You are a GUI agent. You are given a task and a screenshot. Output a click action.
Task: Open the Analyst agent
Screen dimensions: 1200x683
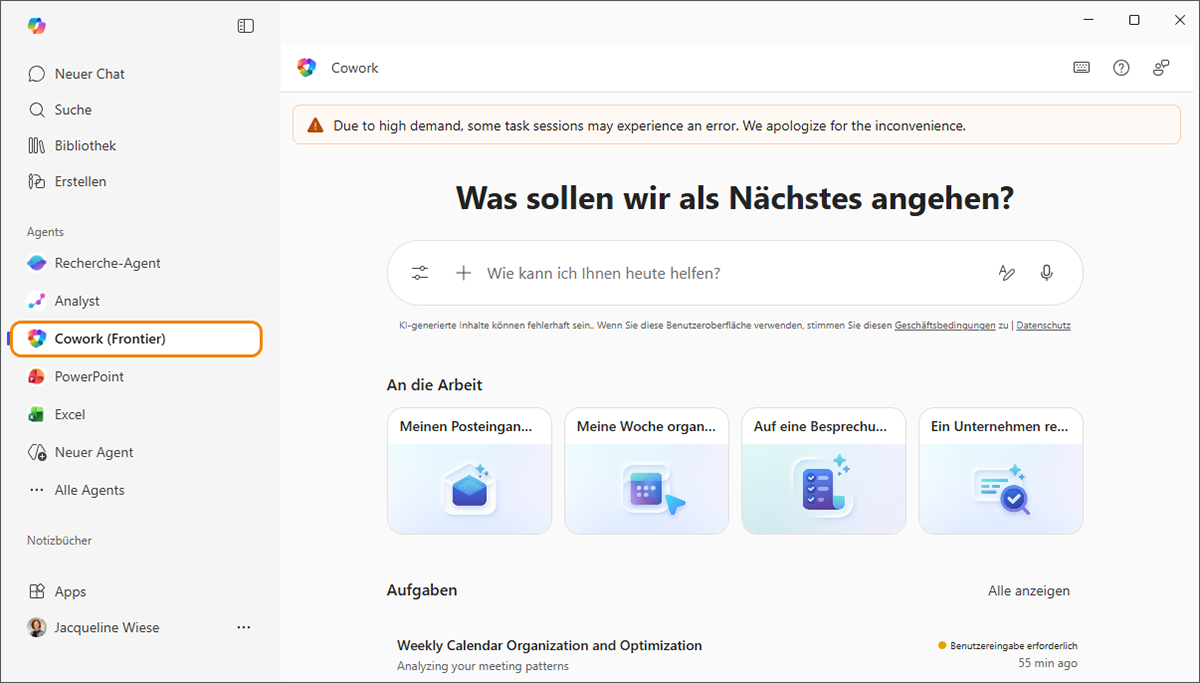coord(77,301)
